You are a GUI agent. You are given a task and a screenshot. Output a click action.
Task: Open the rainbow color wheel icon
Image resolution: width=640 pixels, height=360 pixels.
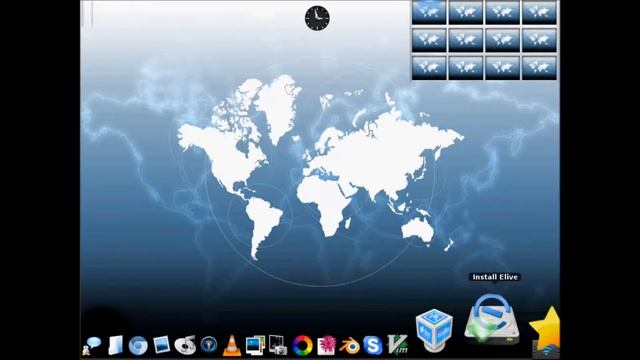tap(302, 346)
